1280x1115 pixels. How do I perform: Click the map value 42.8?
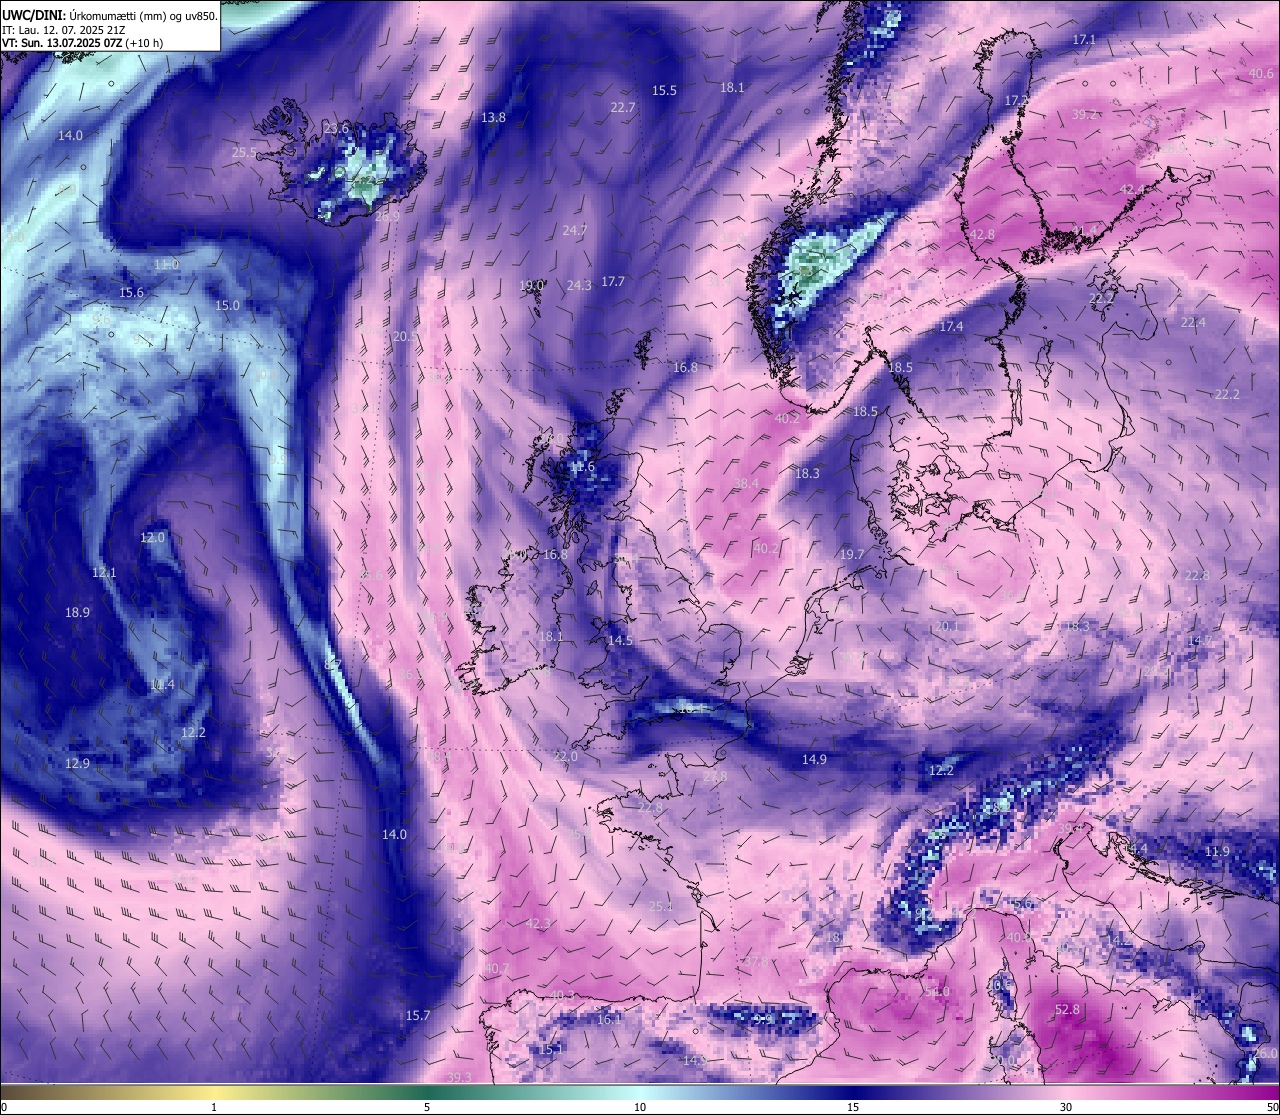coord(982,234)
